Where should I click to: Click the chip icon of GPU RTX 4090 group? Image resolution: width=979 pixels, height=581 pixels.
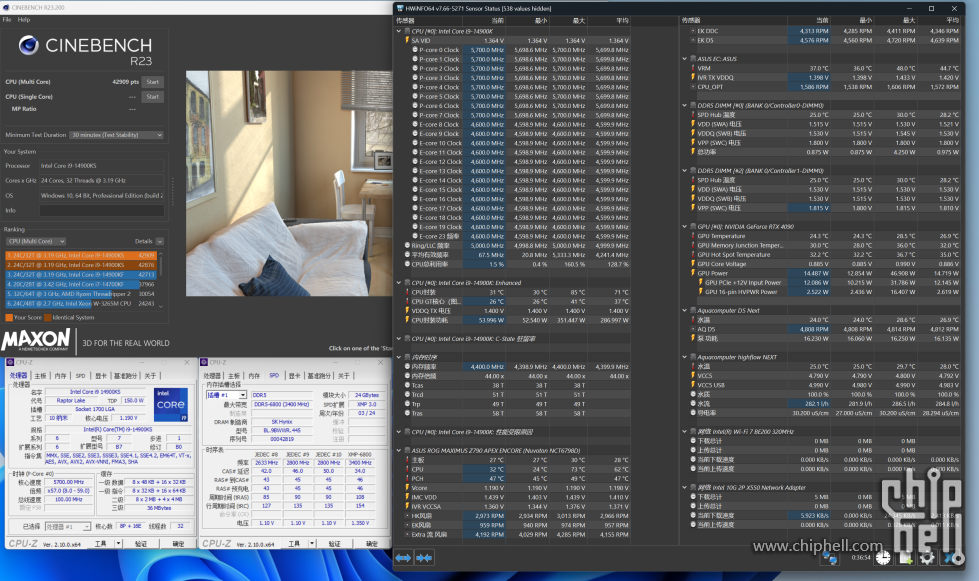pos(693,227)
